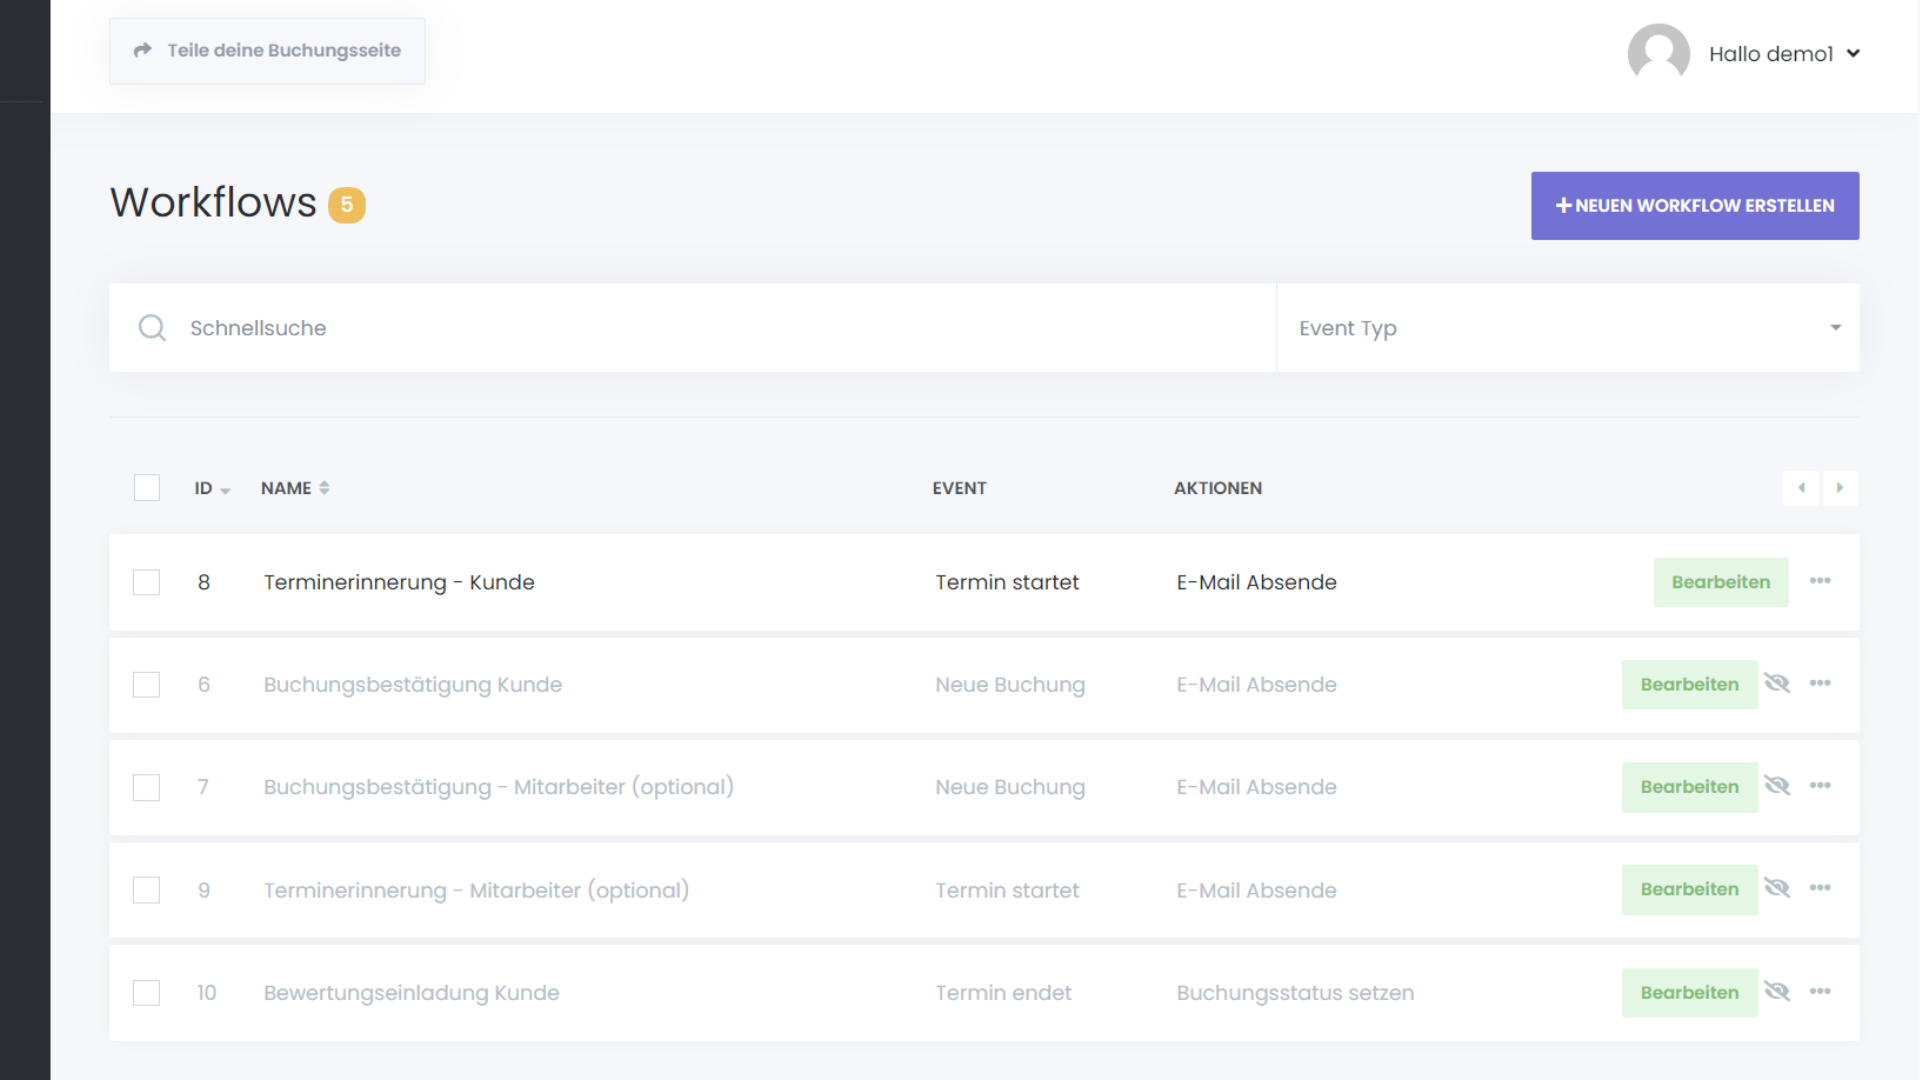Toggle visibility of Buchungsbestätigung Kunde workflow
Image resolution: width=1920 pixels, height=1080 pixels.
pos(1776,684)
